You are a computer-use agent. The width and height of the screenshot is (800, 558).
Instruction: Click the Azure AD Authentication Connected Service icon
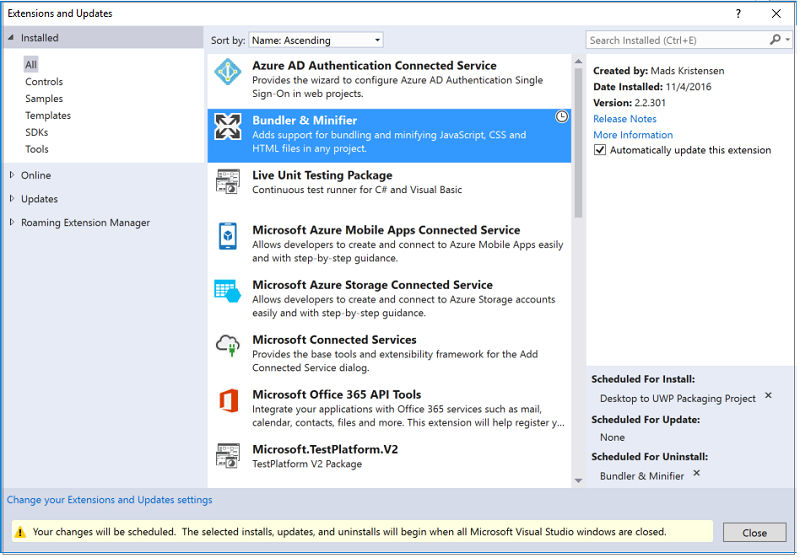click(228, 72)
